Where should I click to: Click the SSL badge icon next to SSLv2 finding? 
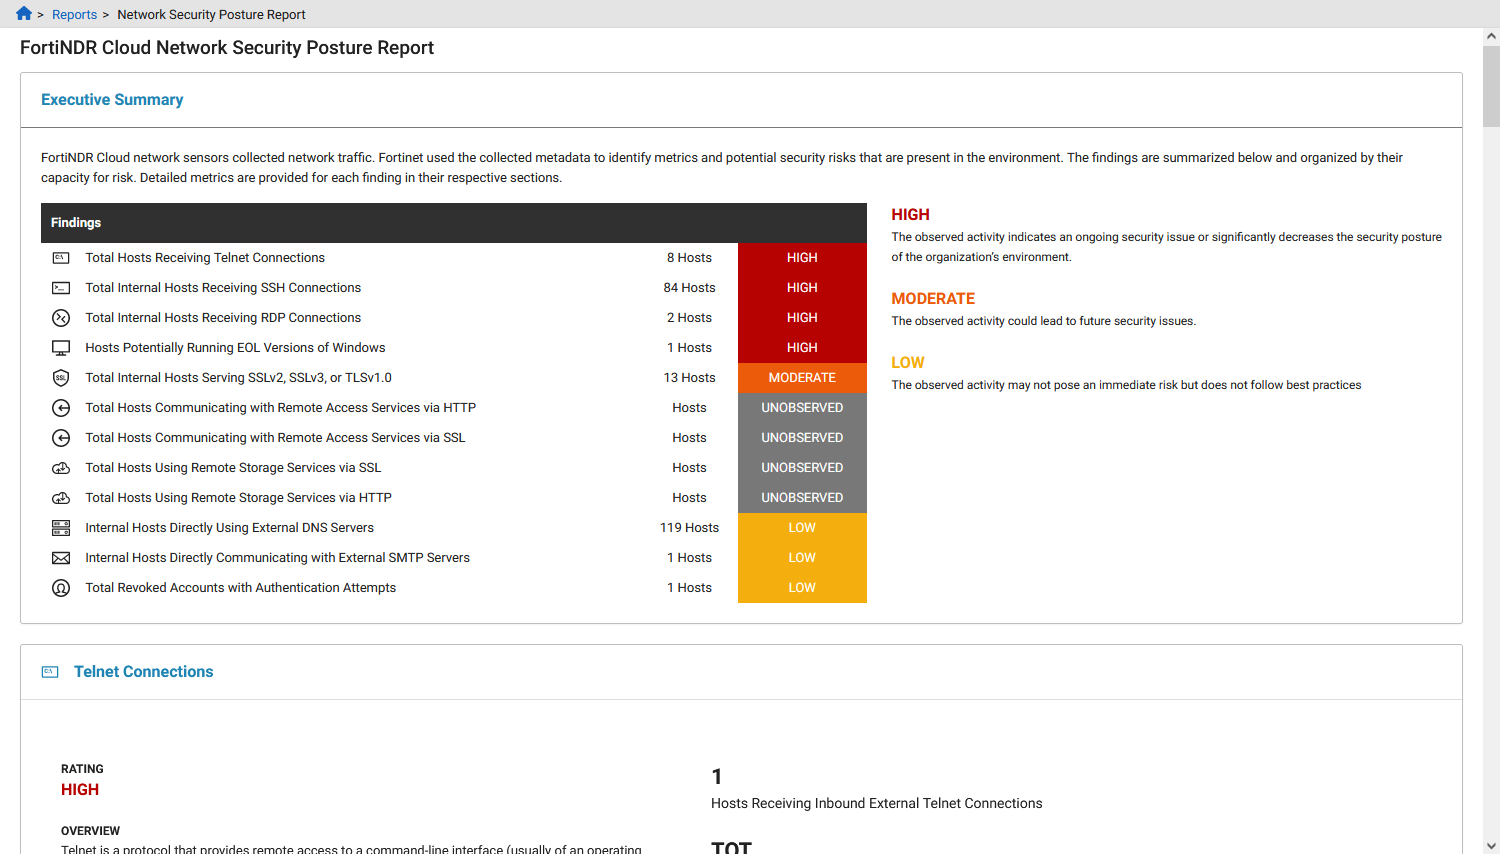pos(61,377)
